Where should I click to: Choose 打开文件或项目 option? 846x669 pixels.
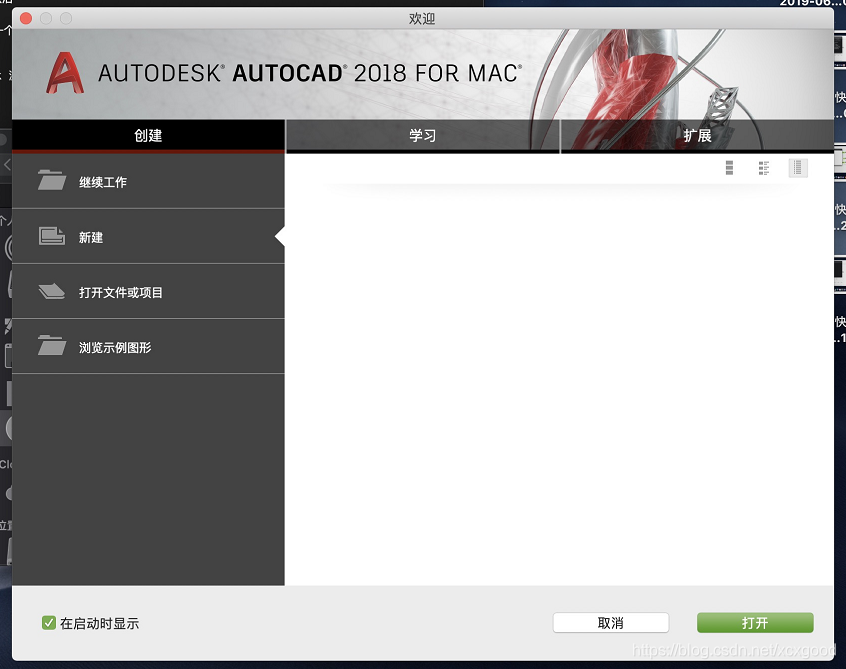pyautogui.click(x=148, y=292)
